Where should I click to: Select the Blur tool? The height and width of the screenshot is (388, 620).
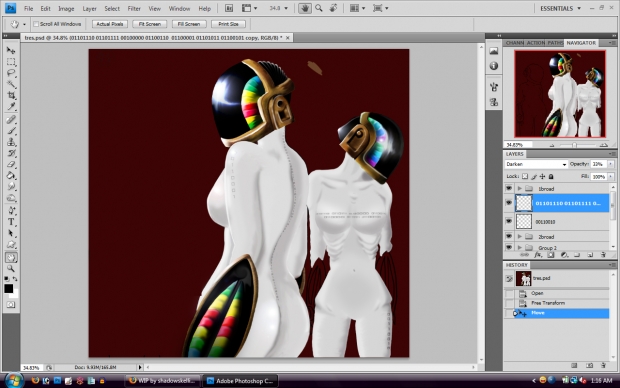11,186
